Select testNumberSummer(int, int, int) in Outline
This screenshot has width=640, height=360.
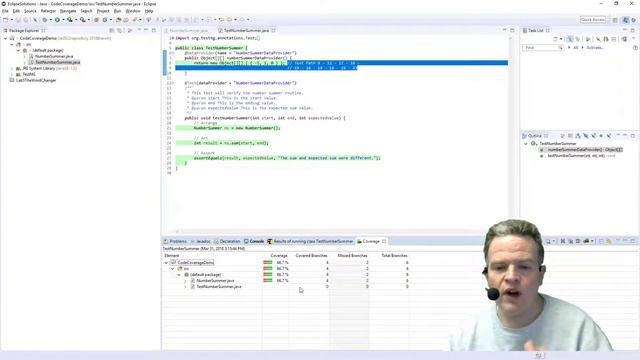(x=578, y=156)
